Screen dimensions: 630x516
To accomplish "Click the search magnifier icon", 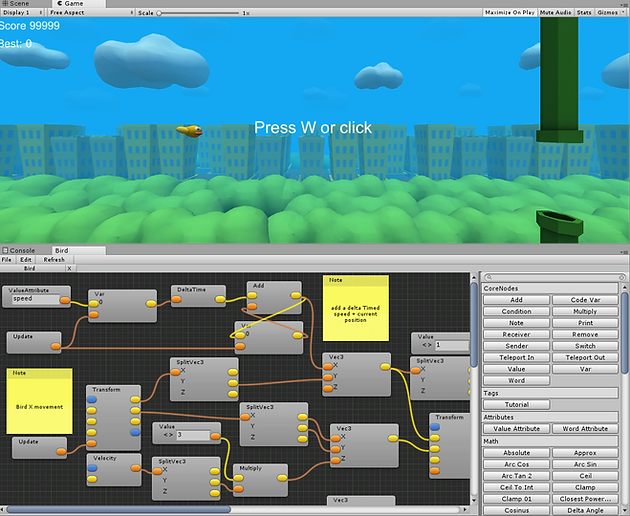I will [489, 277].
